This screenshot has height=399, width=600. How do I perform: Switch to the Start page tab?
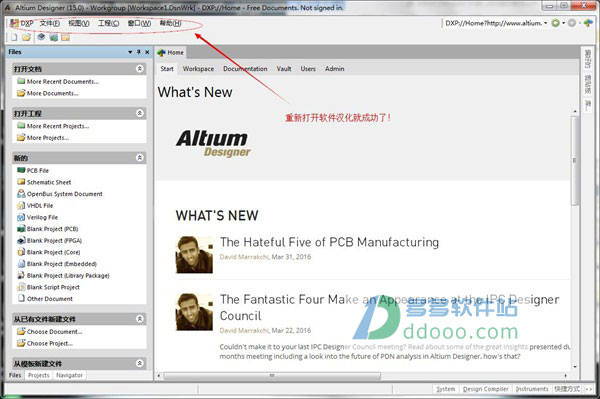167,69
